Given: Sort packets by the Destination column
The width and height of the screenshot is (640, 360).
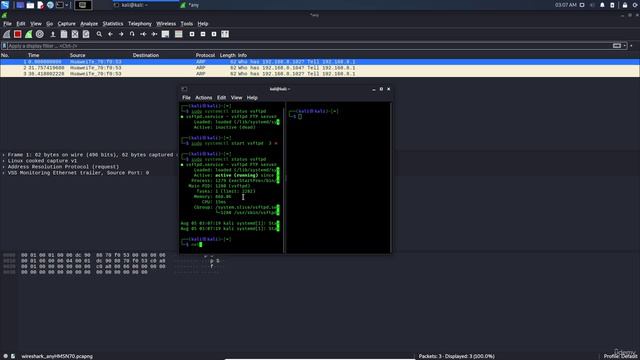Looking at the screenshot, I should pyautogui.click(x=146, y=55).
